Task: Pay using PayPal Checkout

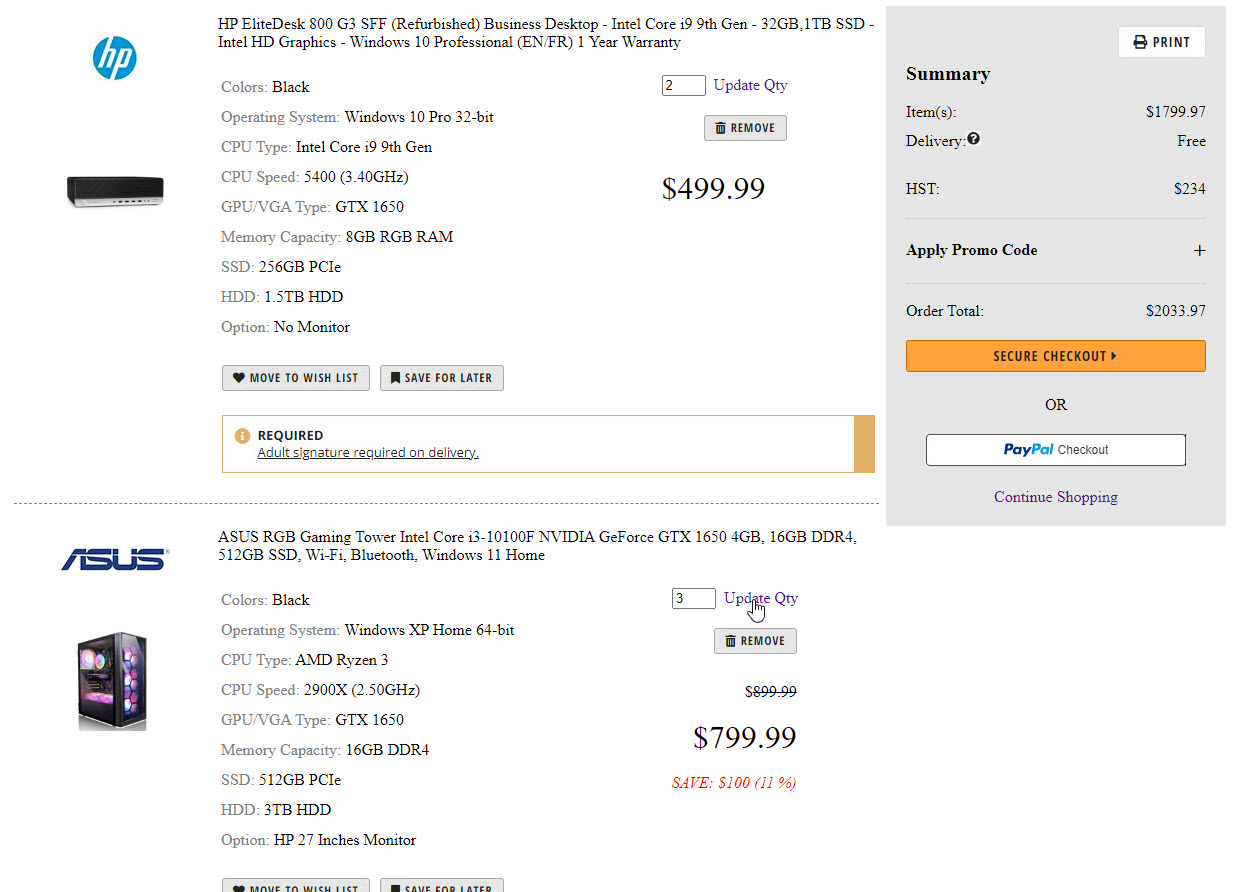Action: (1055, 450)
